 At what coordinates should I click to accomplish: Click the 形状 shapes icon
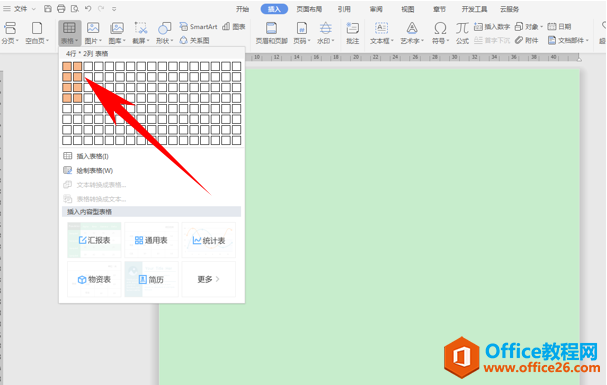click(x=165, y=28)
